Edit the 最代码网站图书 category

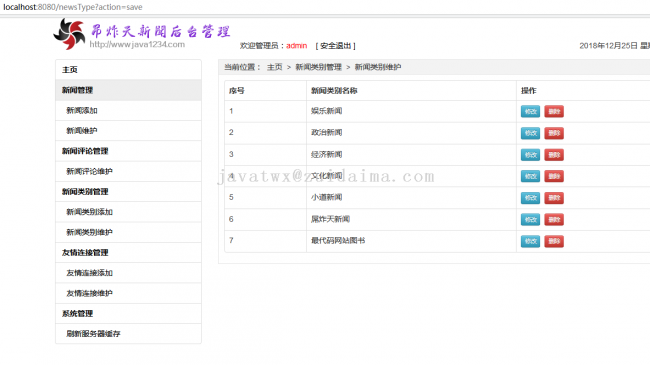pyautogui.click(x=530, y=241)
